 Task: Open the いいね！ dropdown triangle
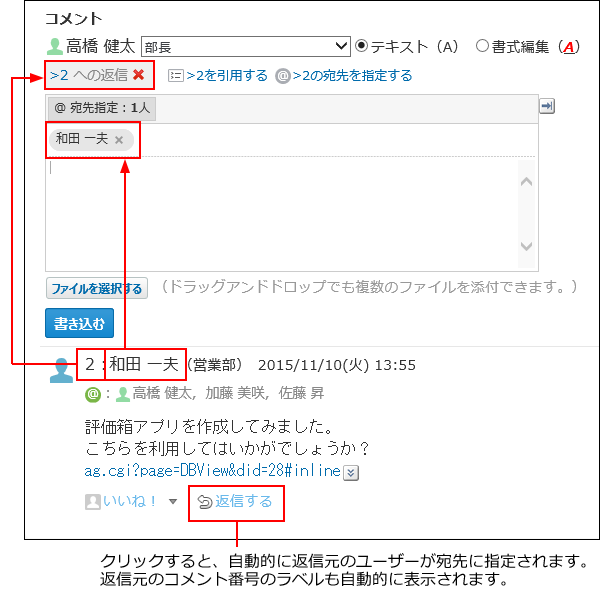click(x=173, y=501)
